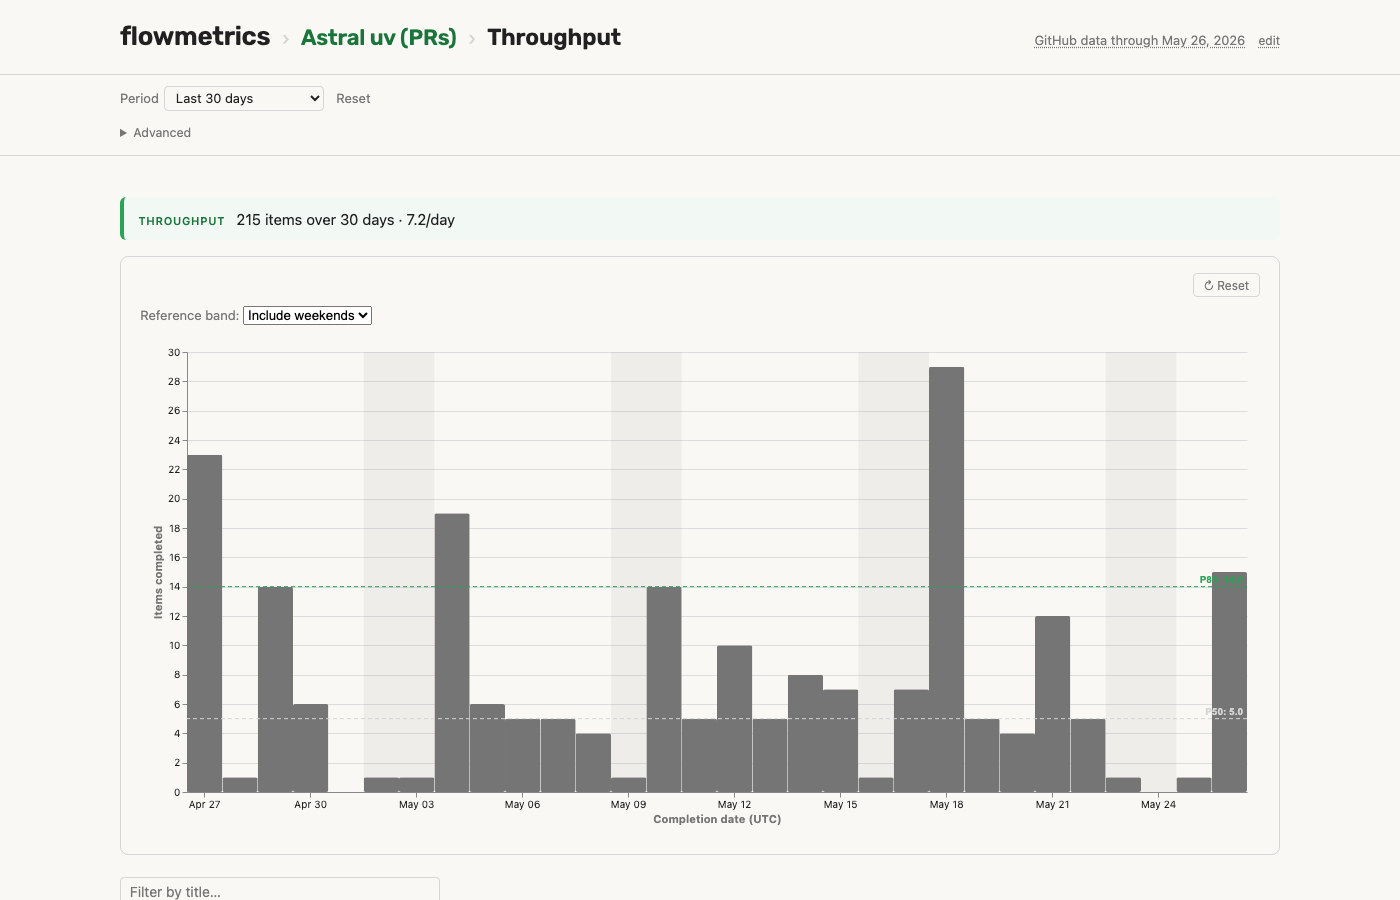
Task: Focus the Filter by title input
Action: coord(280,889)
